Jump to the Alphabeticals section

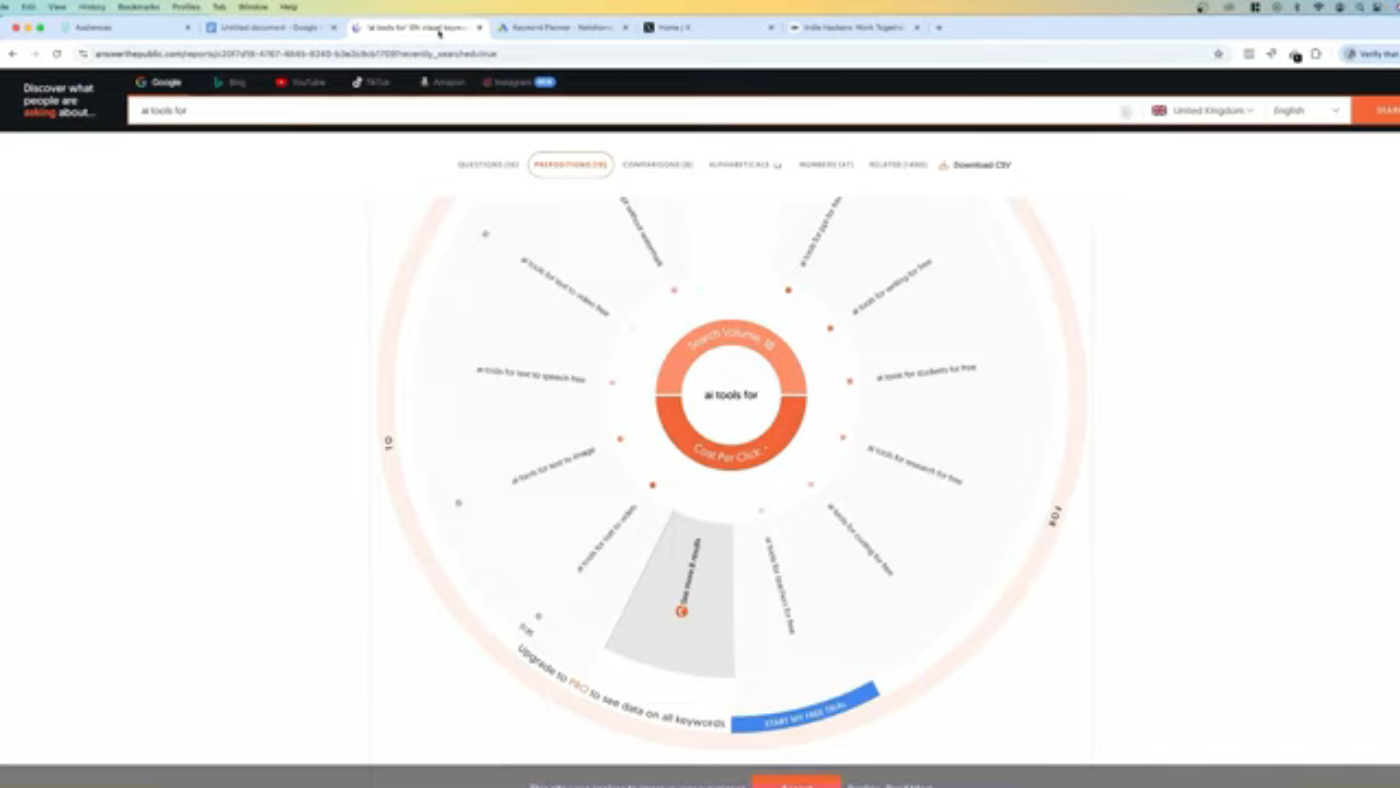(x=745, y=165)
